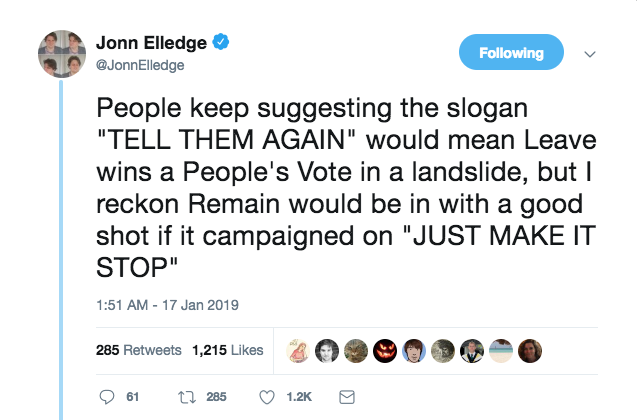Open the tweet timestamp 17 Jan 2019
637x420 pixels.
165,304
